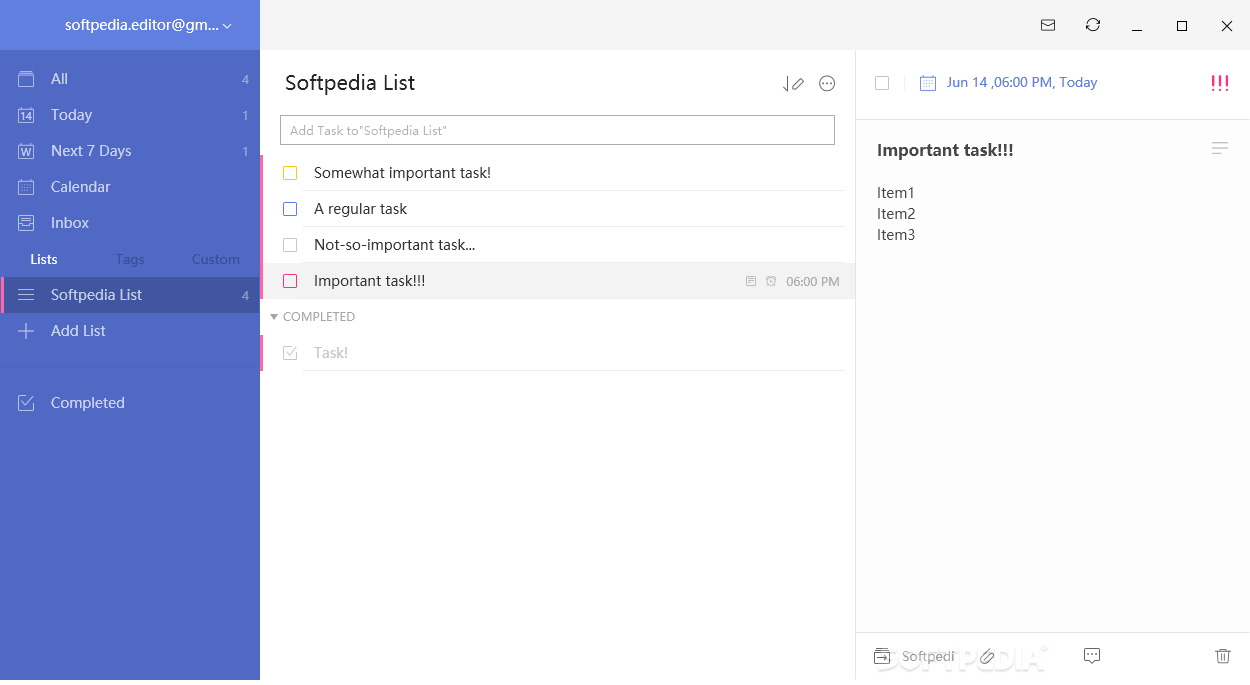The image size is (1250, 685).
Task: Open the task comments icon
Action: coord(1092,656)
